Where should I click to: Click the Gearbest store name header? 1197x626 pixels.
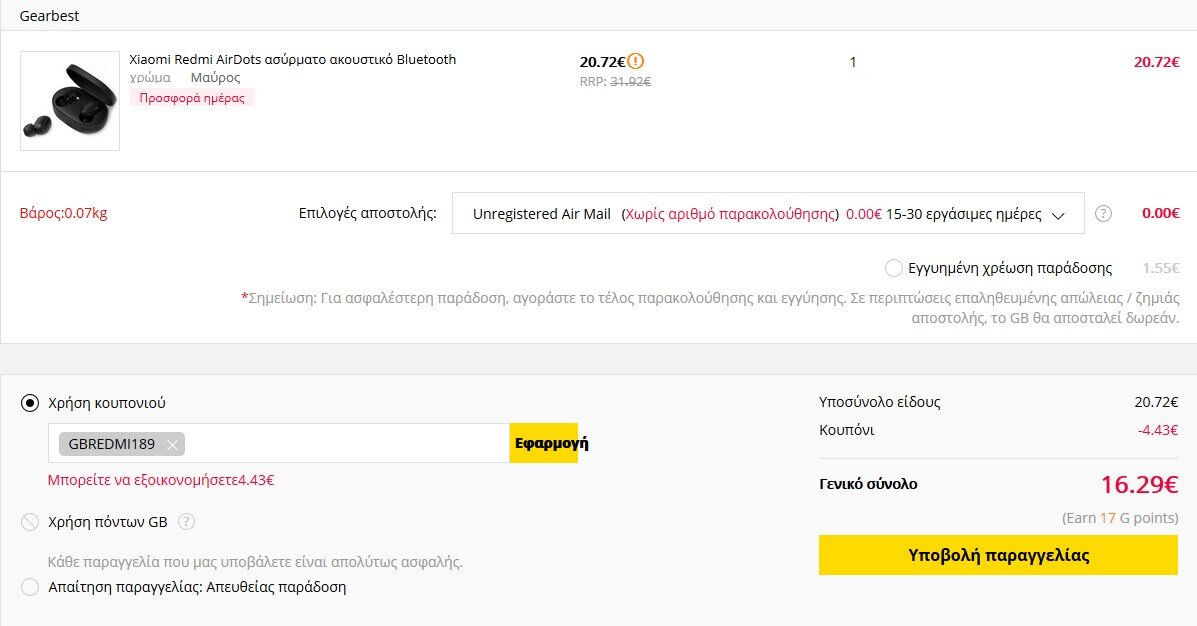point(49,16)
